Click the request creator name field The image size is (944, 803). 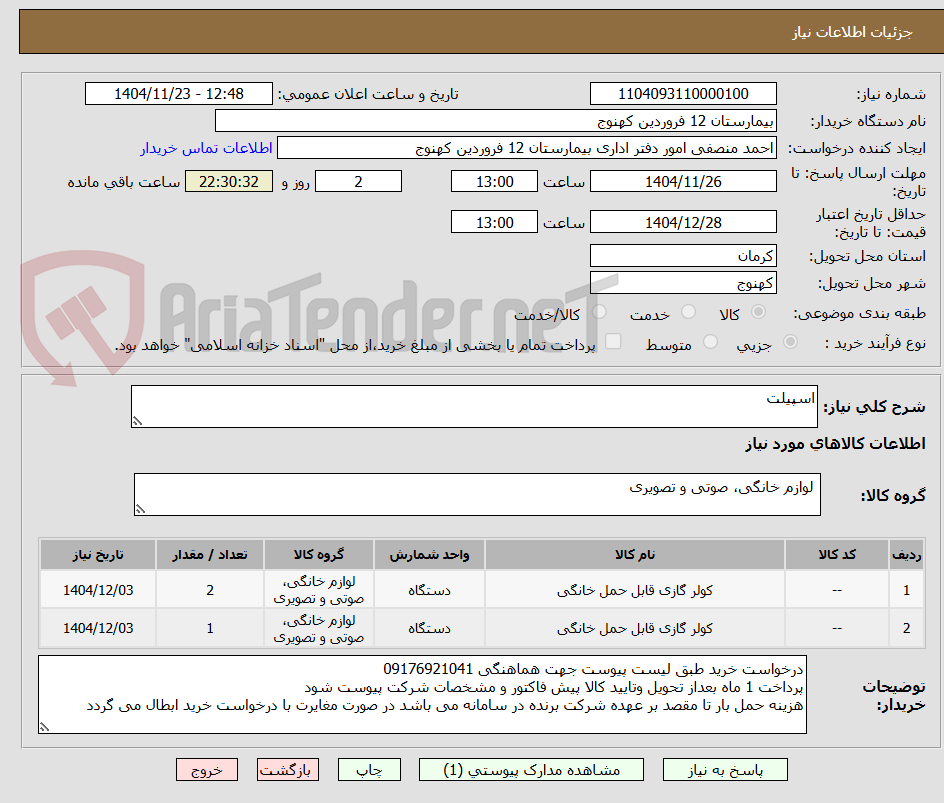(527, 148)
